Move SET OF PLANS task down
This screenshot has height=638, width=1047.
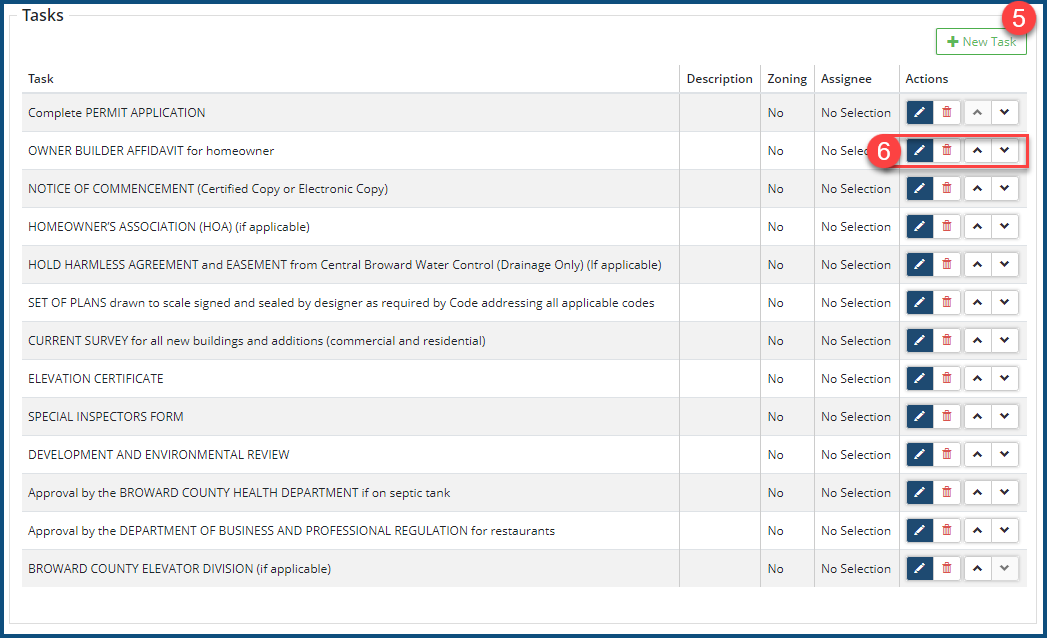1004,303
